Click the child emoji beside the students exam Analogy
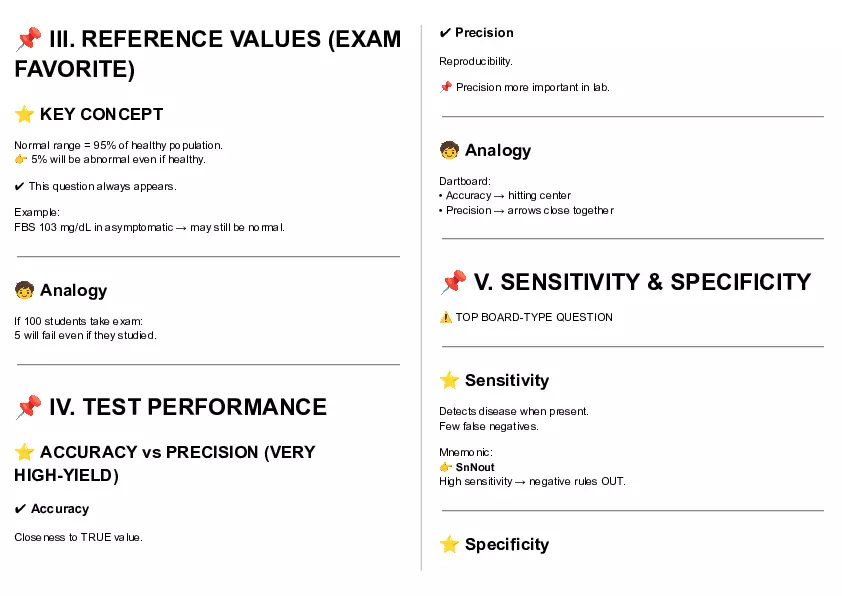This screenshot has width=842, height=596. click(x=25, y=291)
